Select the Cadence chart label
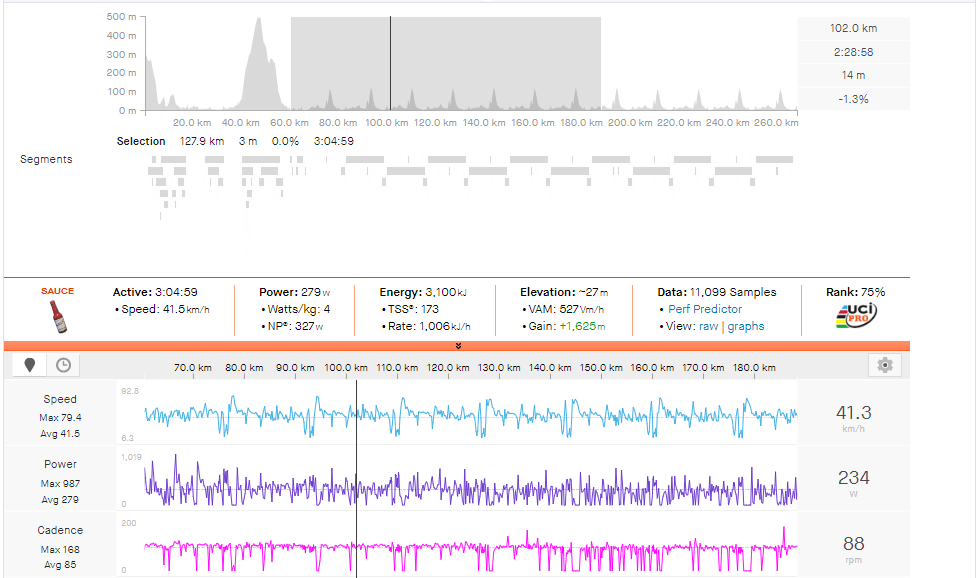Viewport: 978px width, 578px height. coord(60,530)
